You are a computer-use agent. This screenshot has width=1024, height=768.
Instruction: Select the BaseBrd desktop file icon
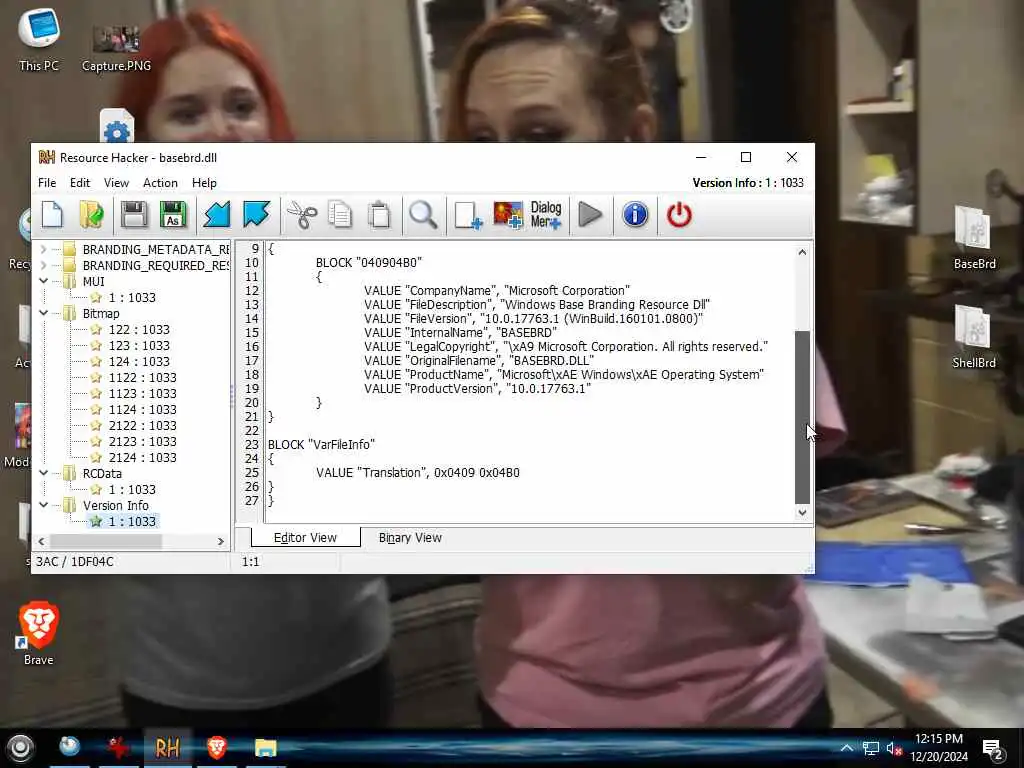(x=974, y=238)
